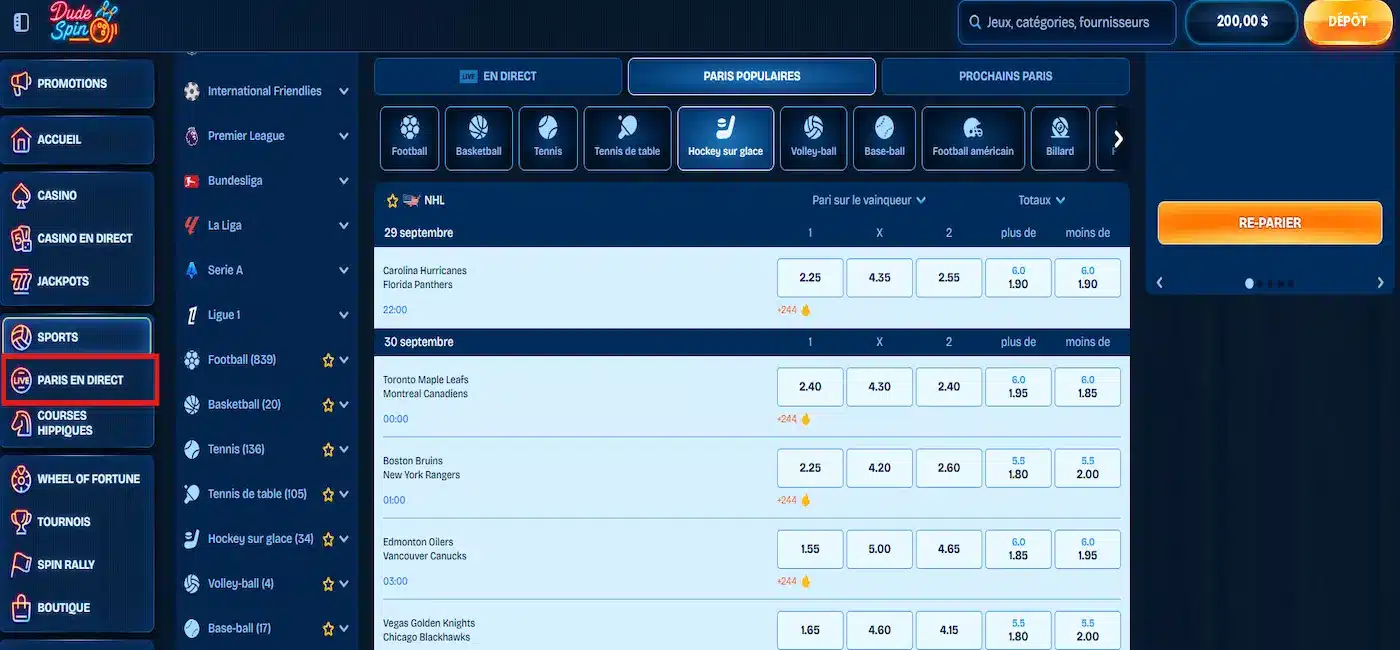Bet on Edmonton Oilers at 1.55

pos(810,549)
